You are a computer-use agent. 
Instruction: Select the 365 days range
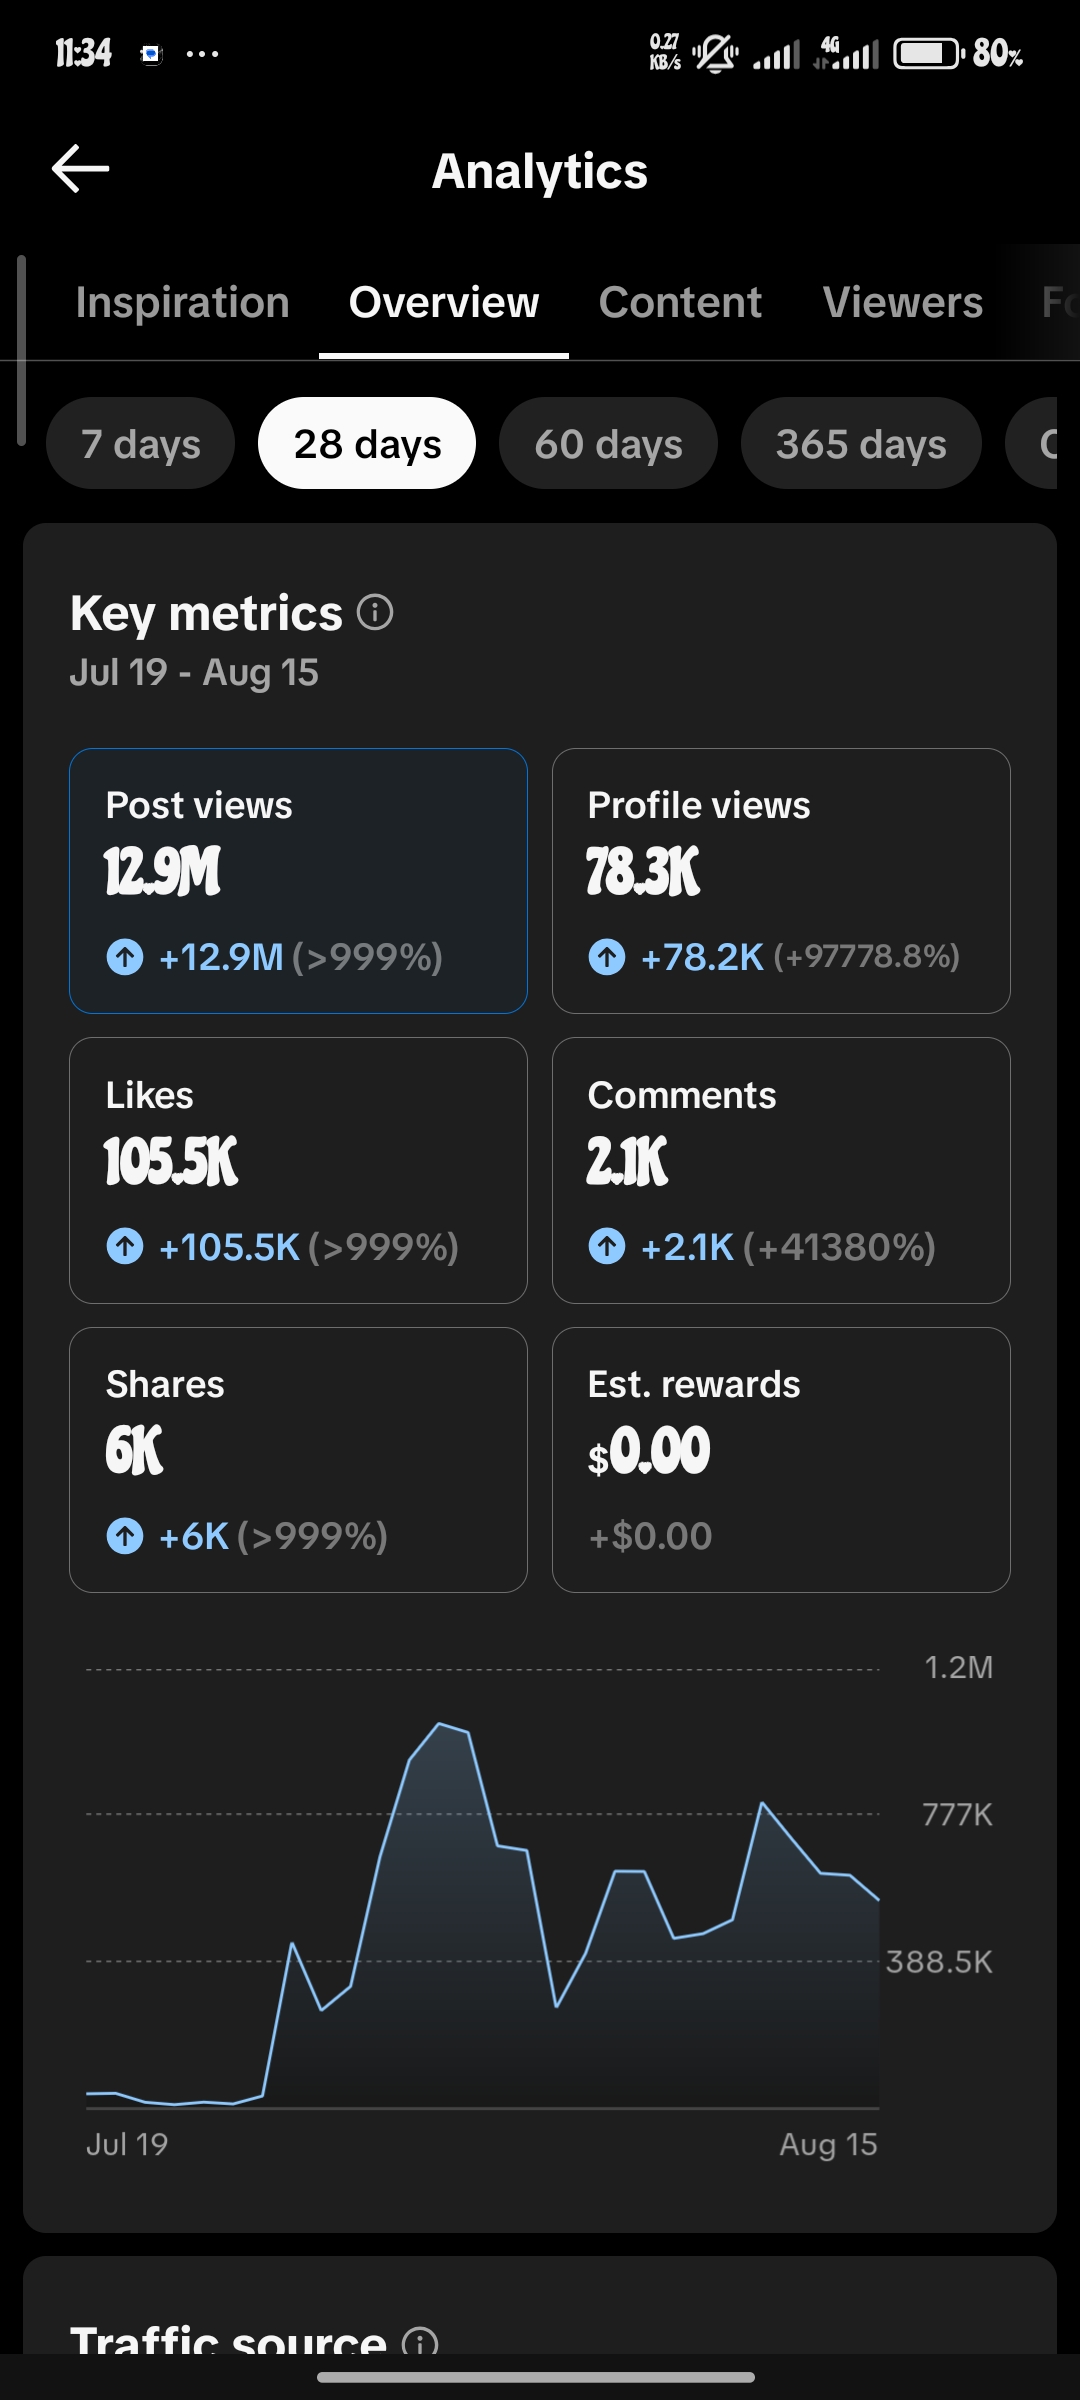861,443
